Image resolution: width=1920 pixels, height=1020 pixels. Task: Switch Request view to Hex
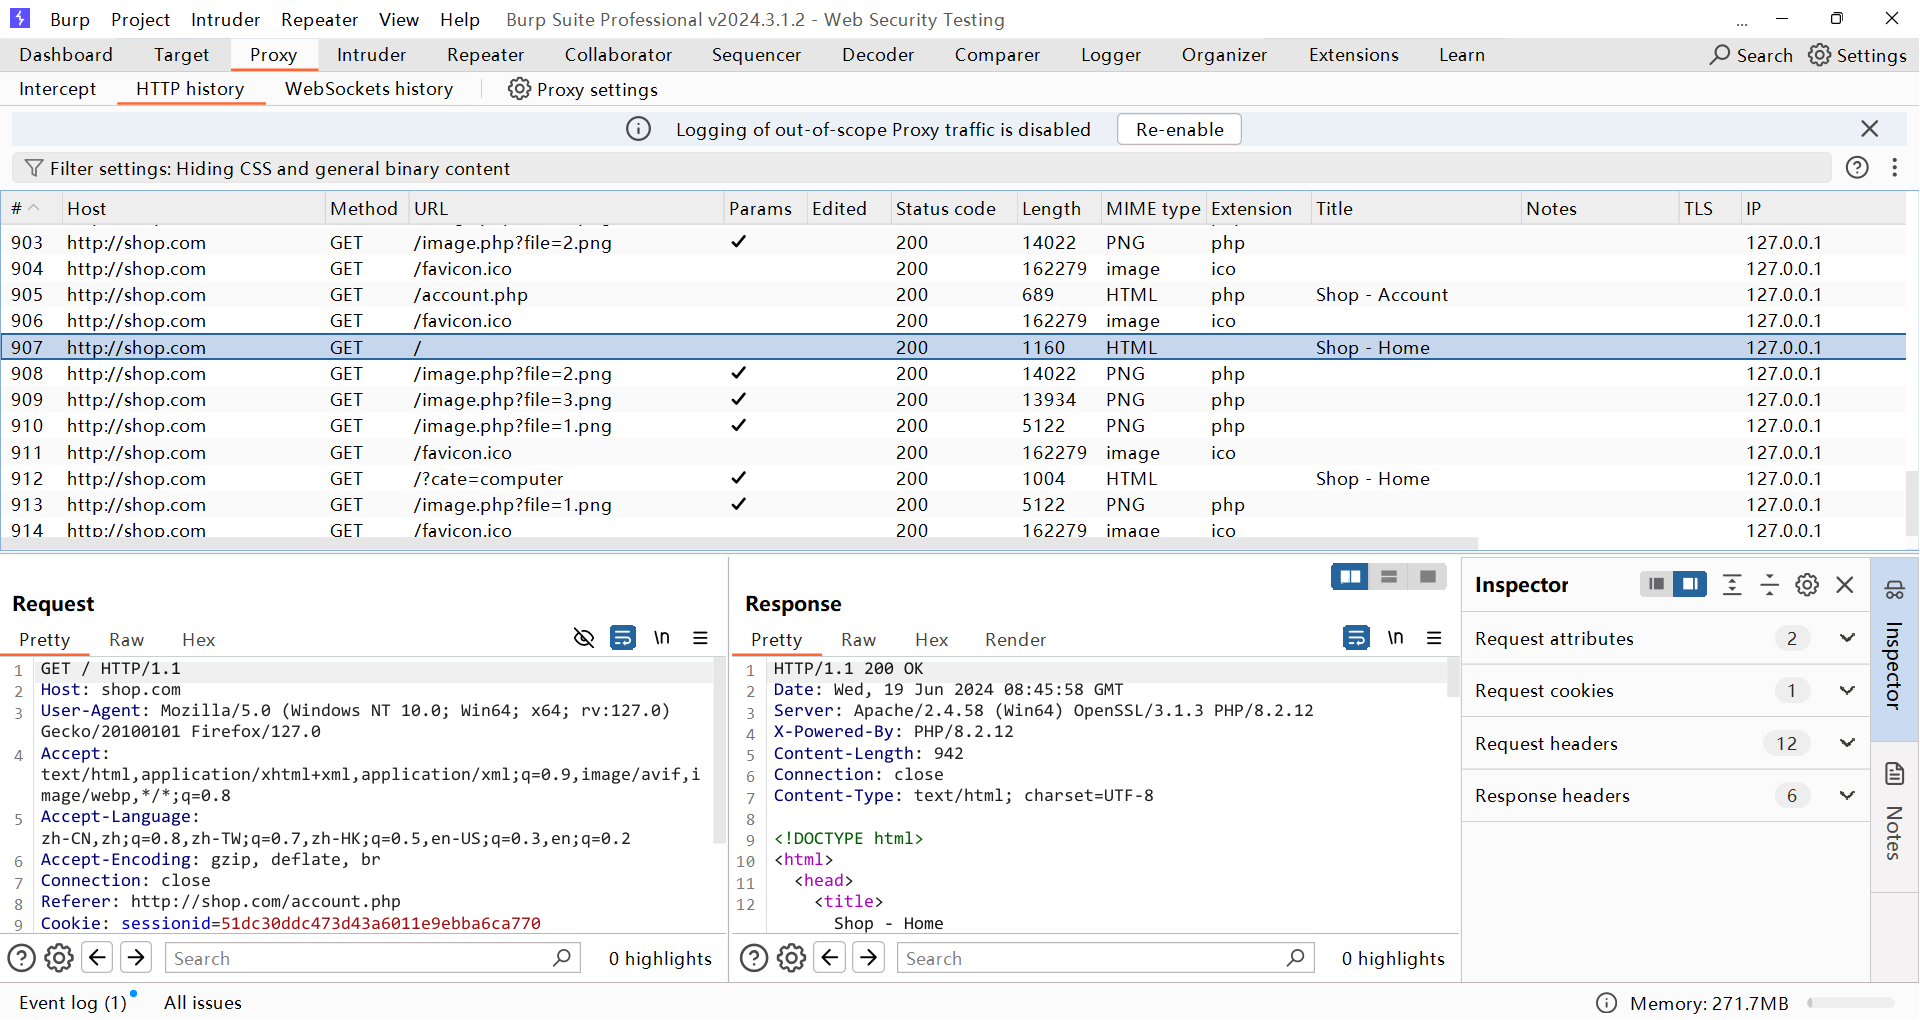coord(198,640)
